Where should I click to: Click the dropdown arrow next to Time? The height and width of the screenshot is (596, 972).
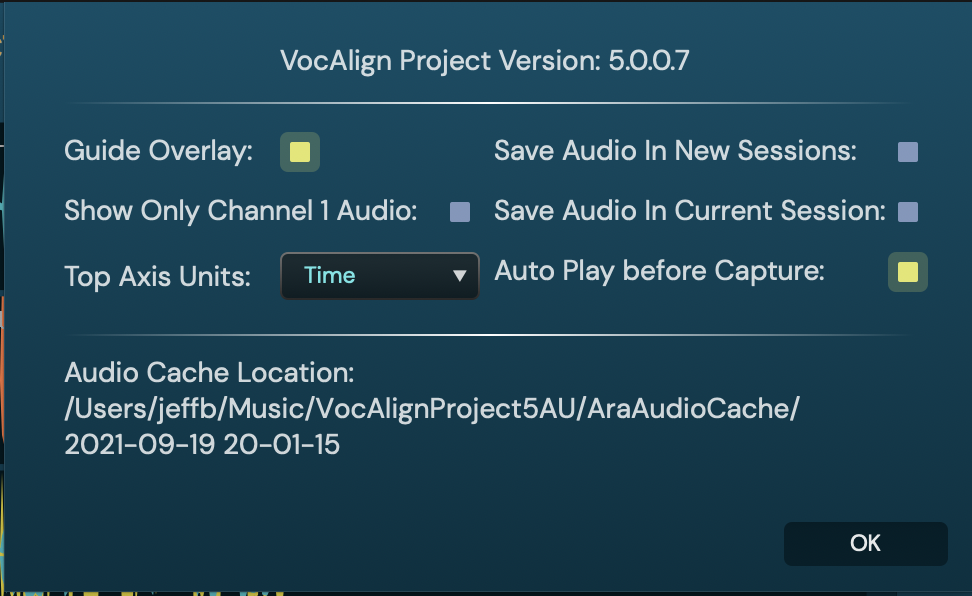460,275
